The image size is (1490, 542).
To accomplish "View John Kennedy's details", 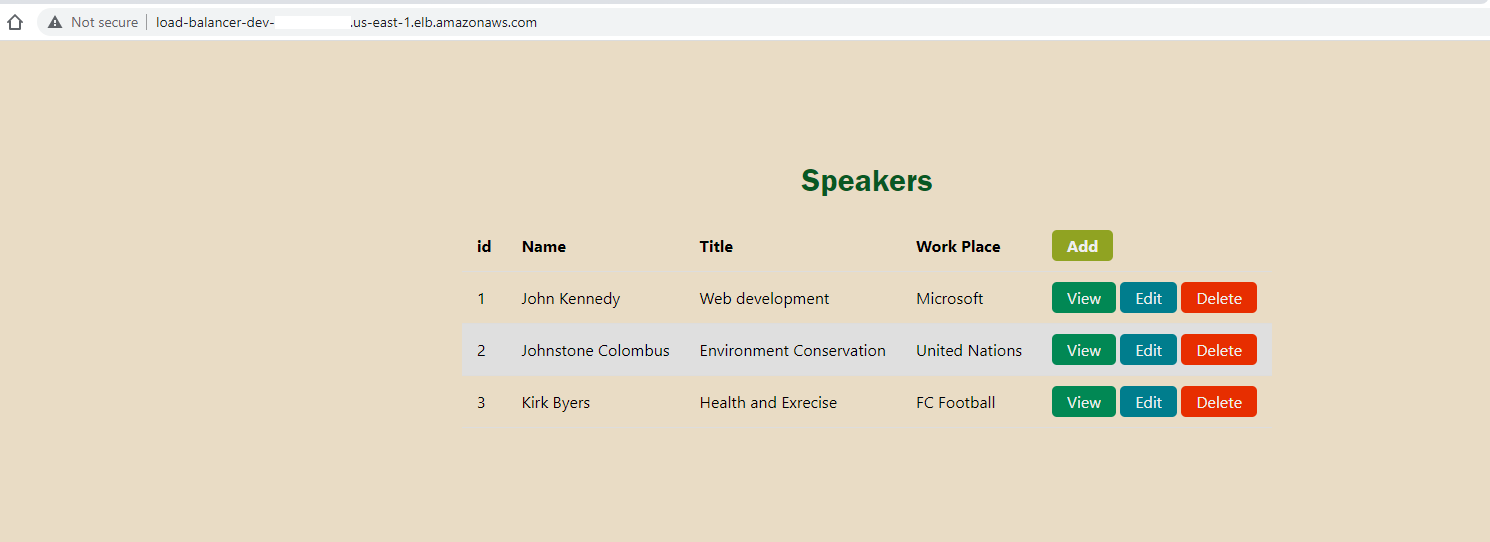I will pos(1083,298).
